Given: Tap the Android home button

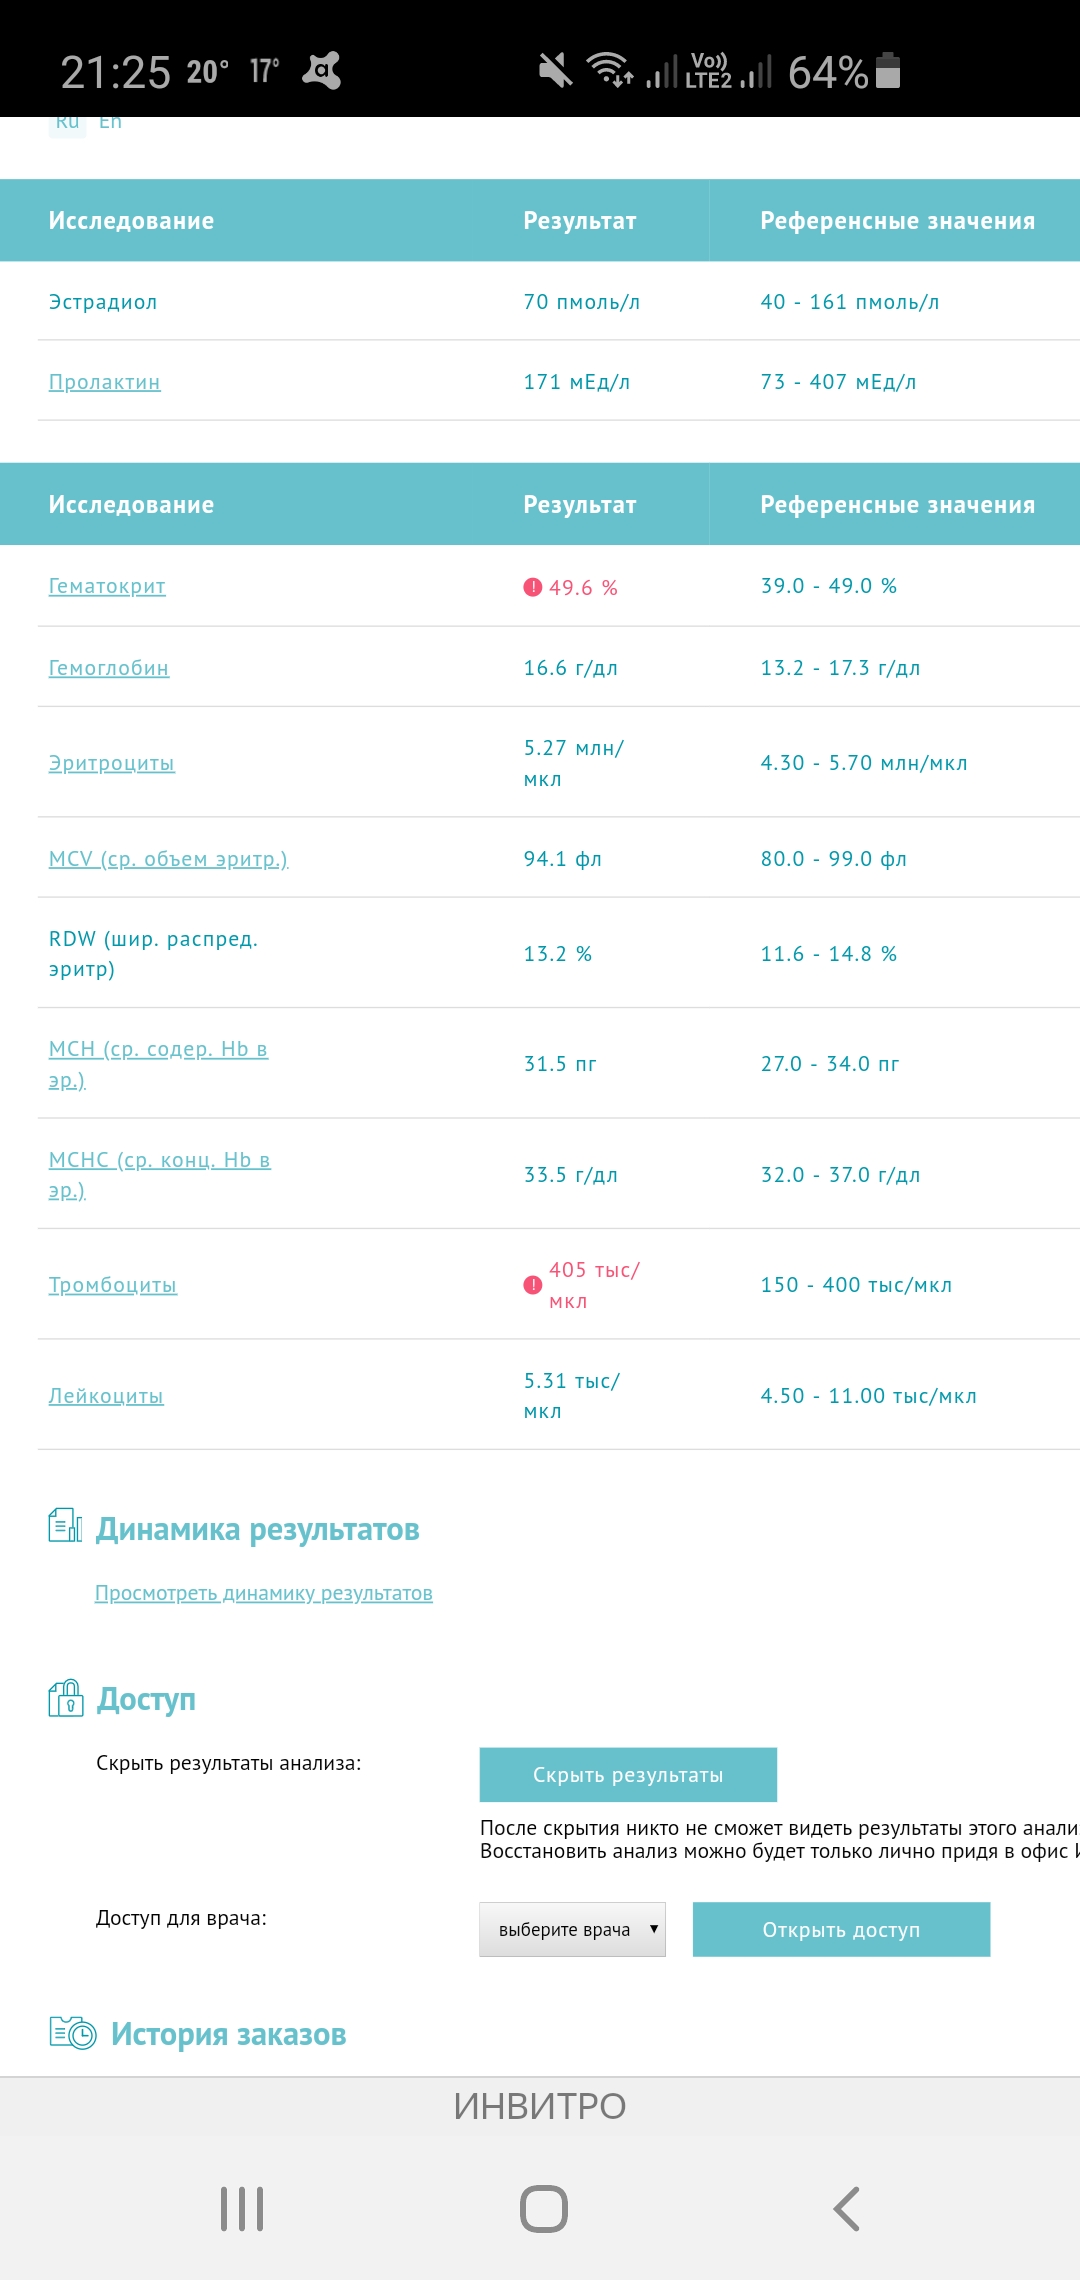Looking at the screenshot, I should pyautogui.click(x=543, y=2209).
